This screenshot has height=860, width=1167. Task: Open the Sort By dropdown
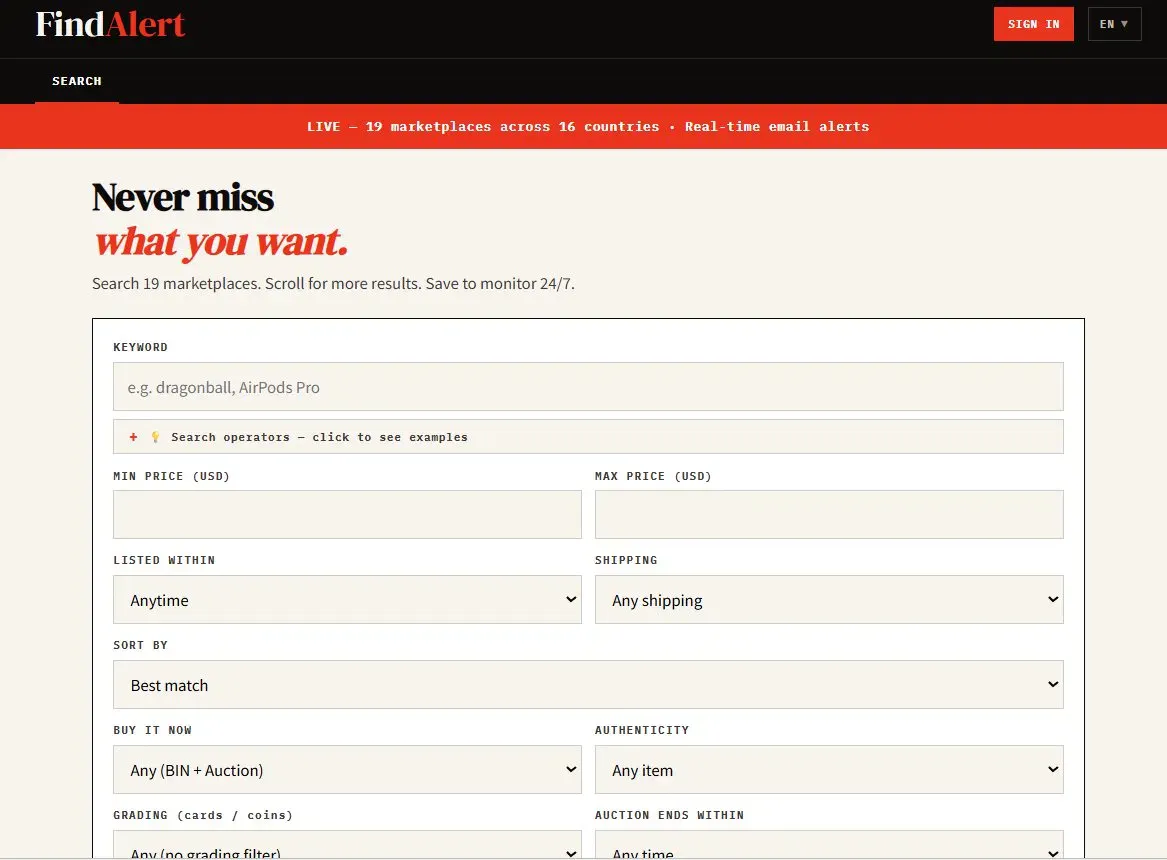click(588, 684)
